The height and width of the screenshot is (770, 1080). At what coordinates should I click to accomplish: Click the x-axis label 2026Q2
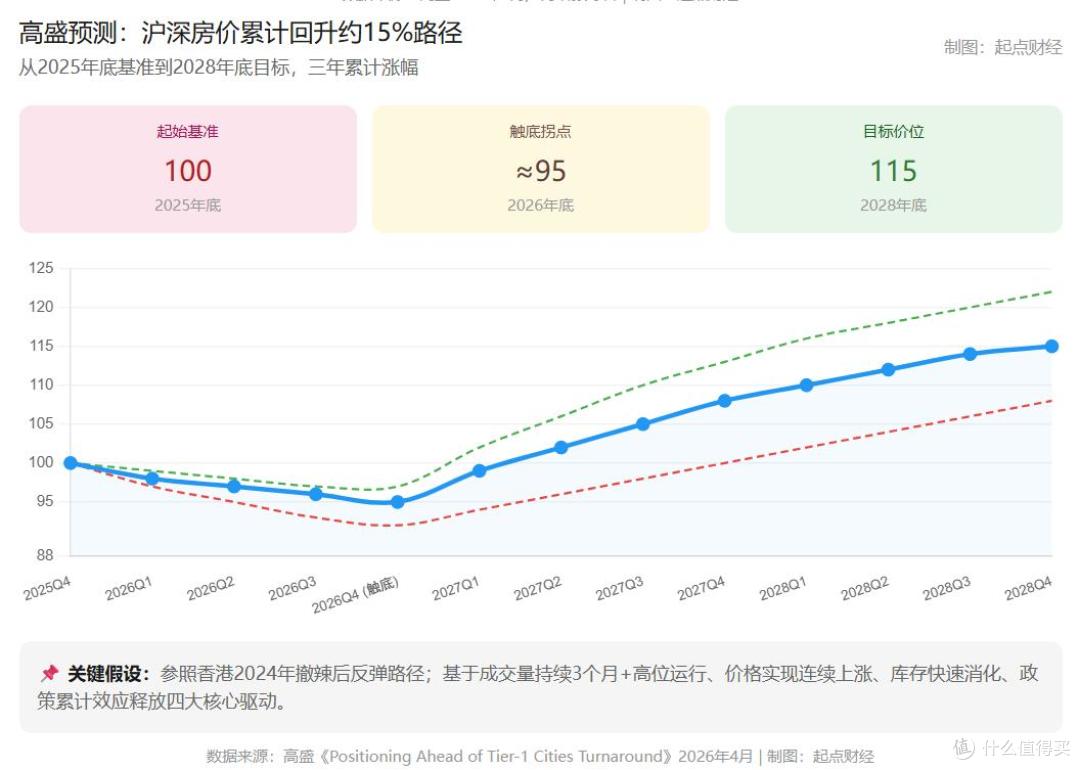point(210,589)
